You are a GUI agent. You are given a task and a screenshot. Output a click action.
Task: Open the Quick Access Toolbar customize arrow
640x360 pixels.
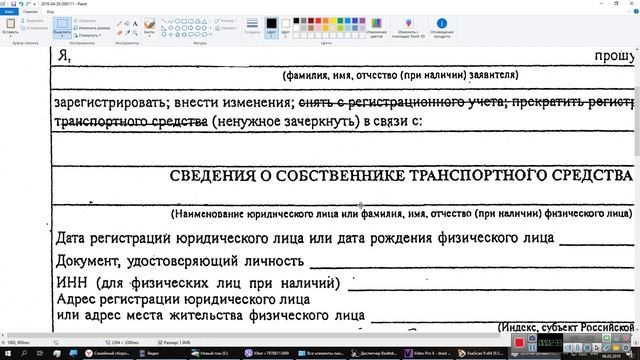[35, 4]
